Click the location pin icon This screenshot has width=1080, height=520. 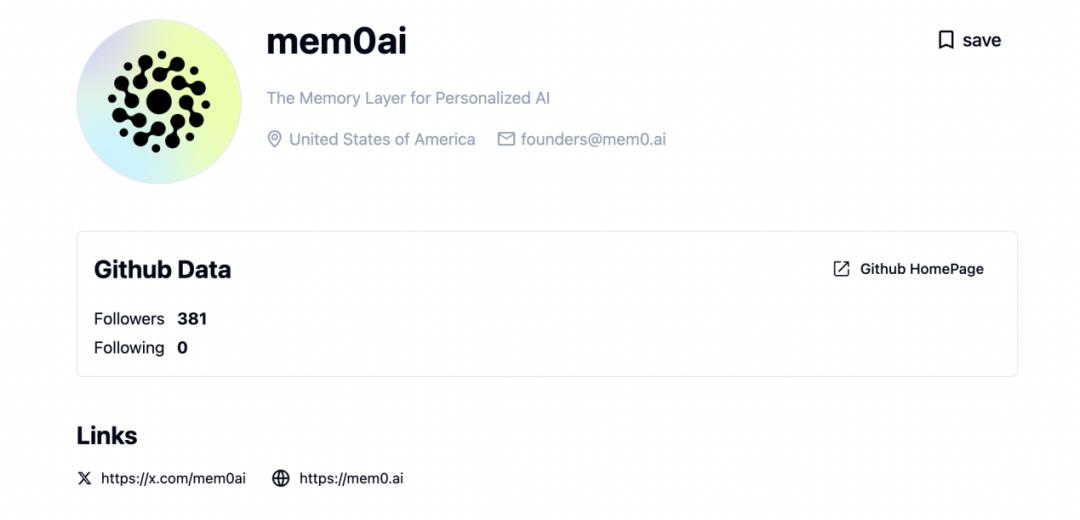[274, 139]
